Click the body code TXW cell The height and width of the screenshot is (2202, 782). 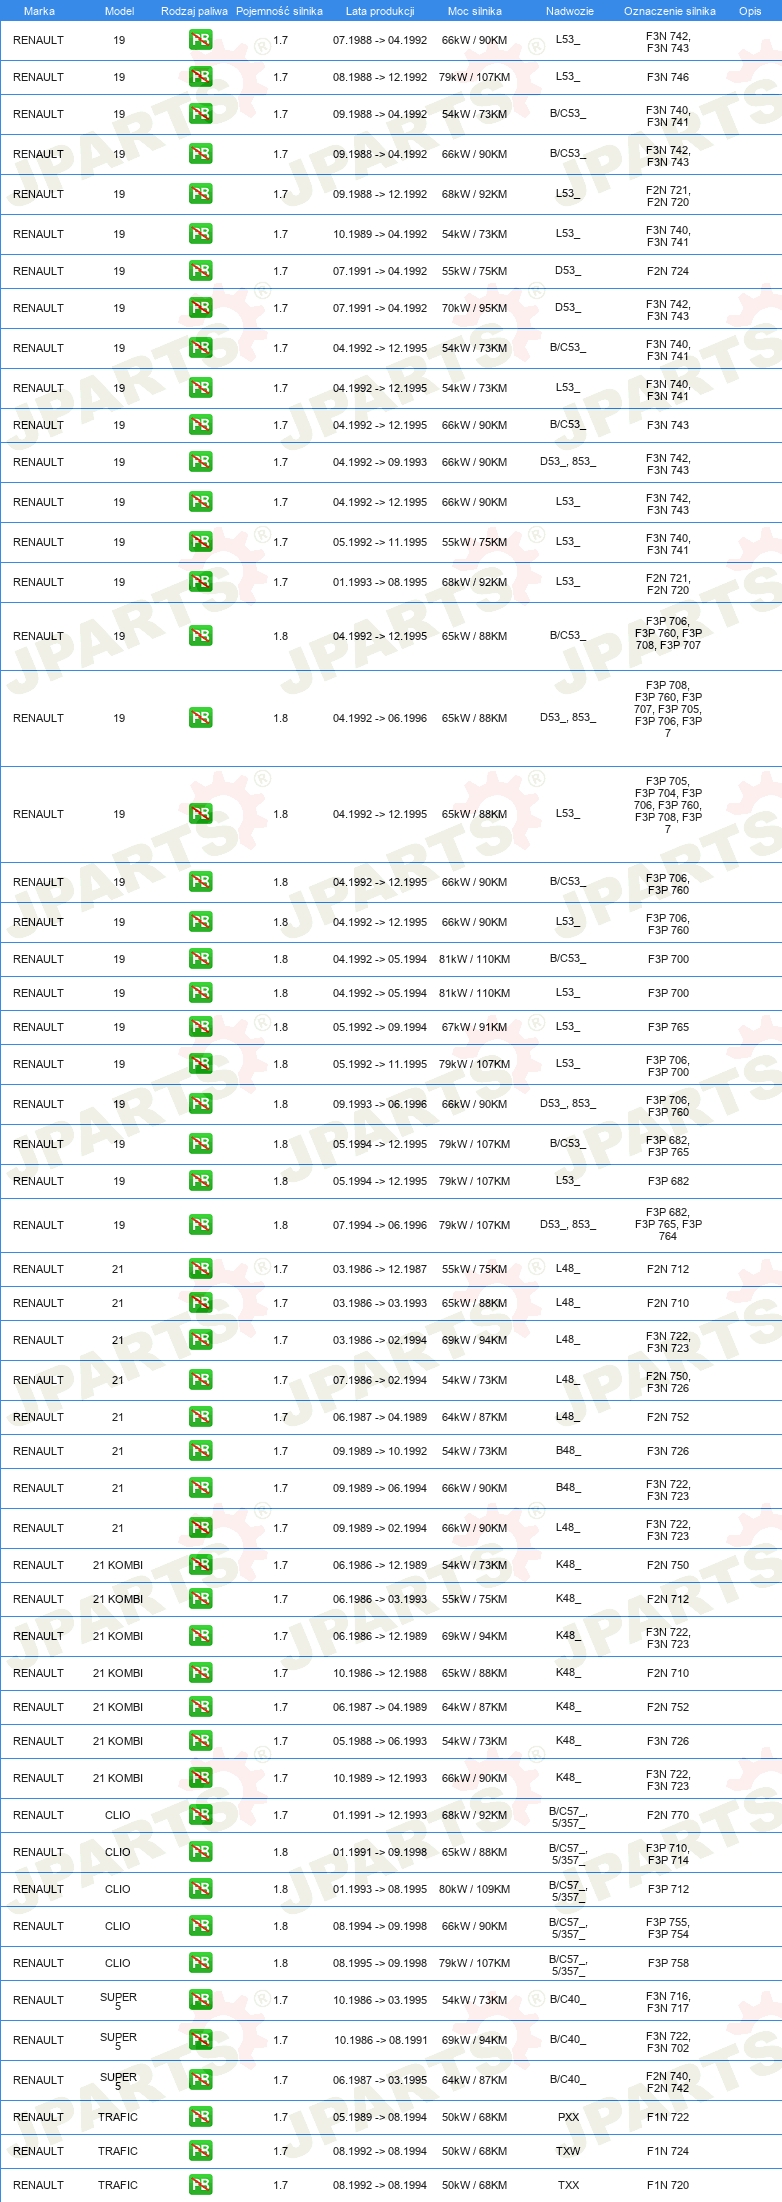[568, 2151]
